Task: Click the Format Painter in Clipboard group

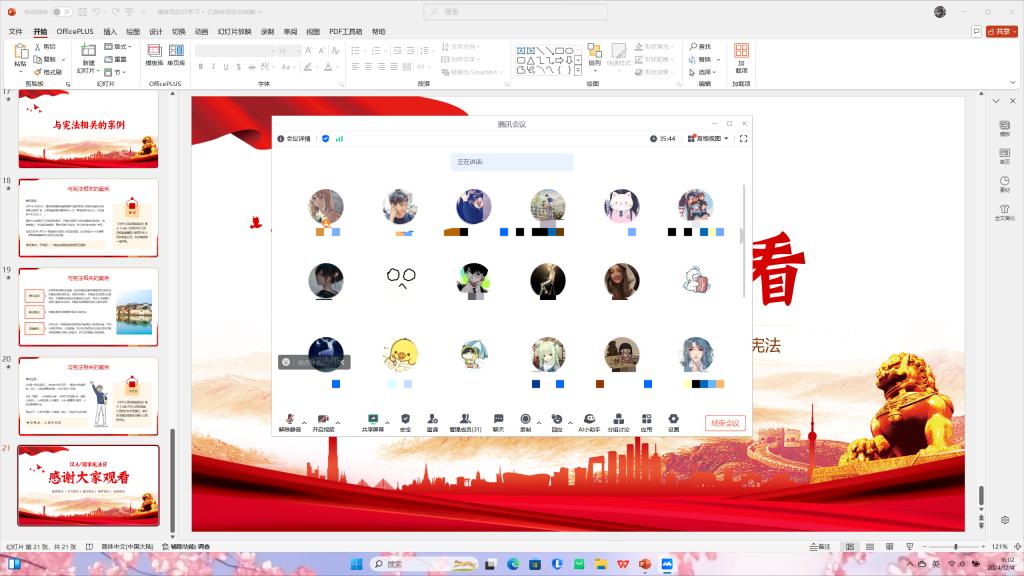Action: [x=47, y=72]
